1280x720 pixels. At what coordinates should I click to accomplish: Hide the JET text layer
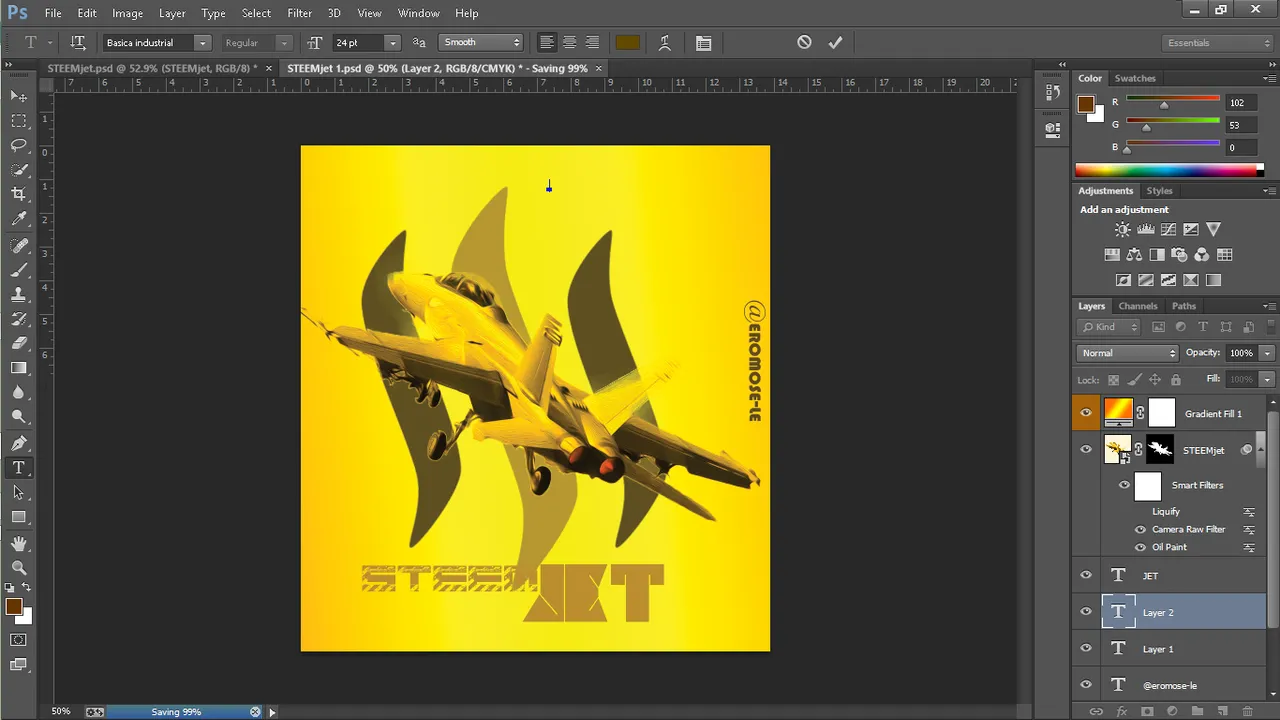pos(1086,575)
